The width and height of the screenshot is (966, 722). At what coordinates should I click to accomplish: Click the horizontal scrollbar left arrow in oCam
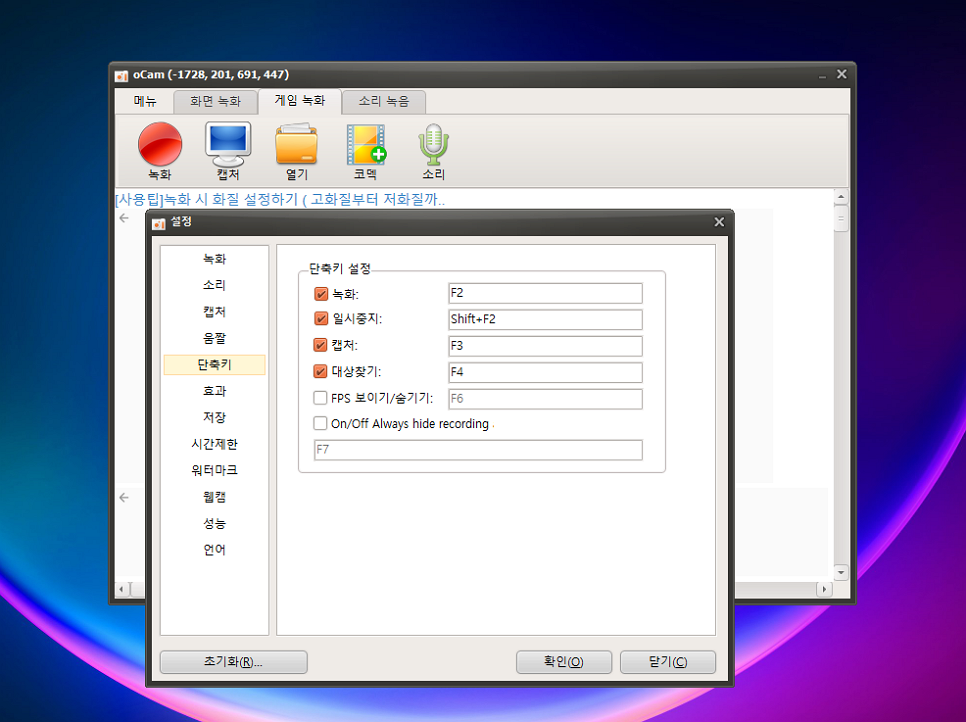coord(121,590)
